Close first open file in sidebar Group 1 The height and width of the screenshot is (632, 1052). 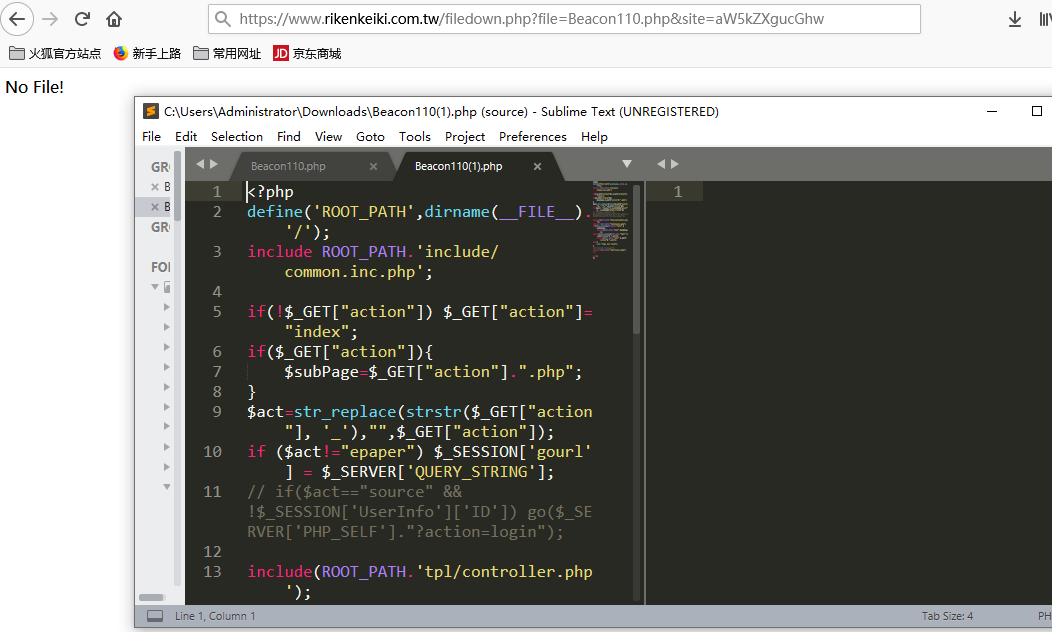(155, 187)
